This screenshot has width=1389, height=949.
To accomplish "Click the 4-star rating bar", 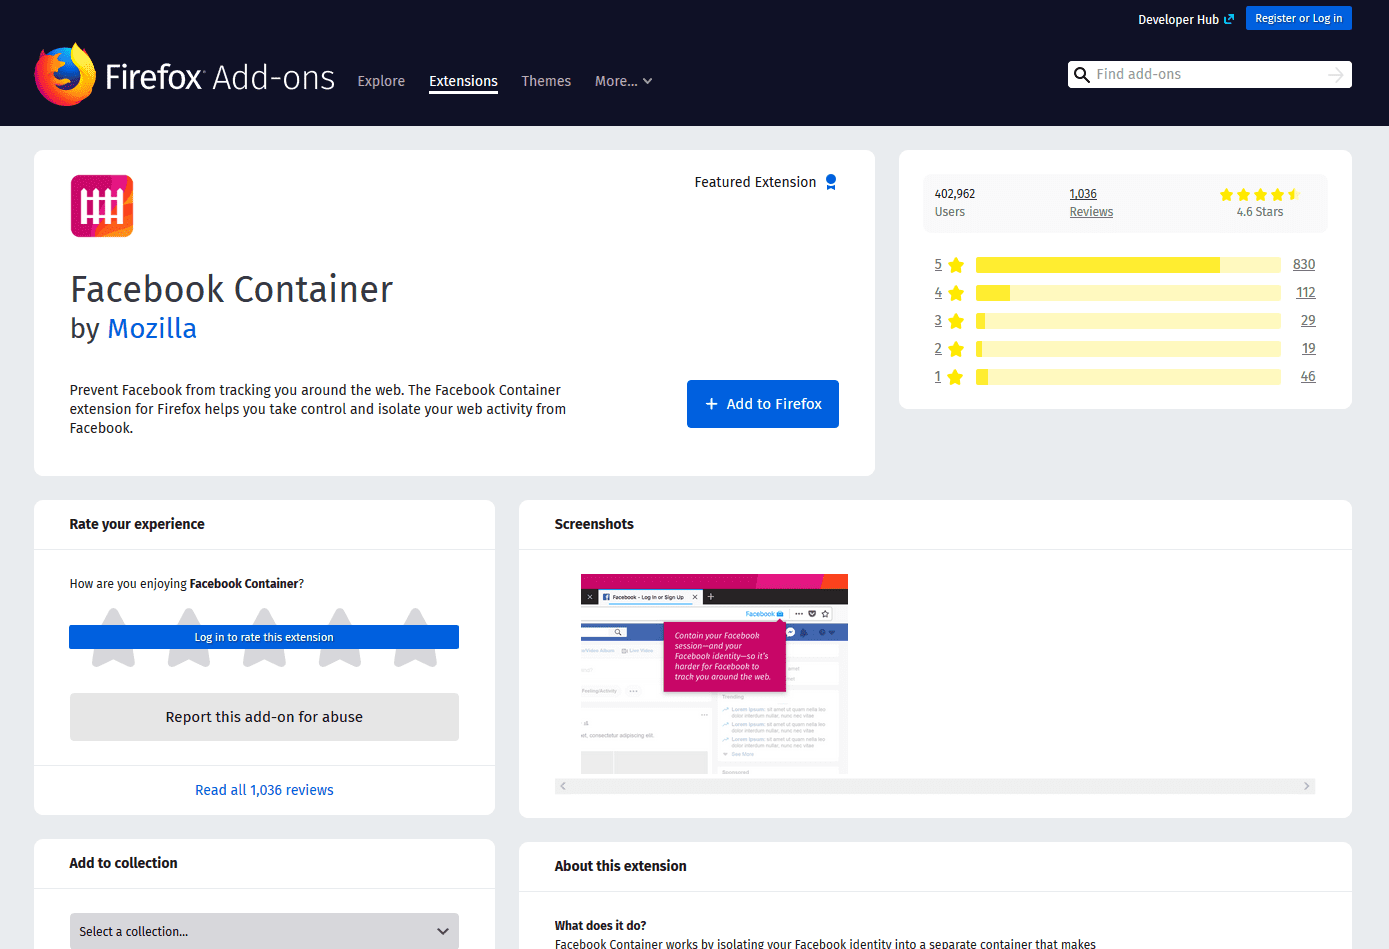I will (x=1128, y=293).
